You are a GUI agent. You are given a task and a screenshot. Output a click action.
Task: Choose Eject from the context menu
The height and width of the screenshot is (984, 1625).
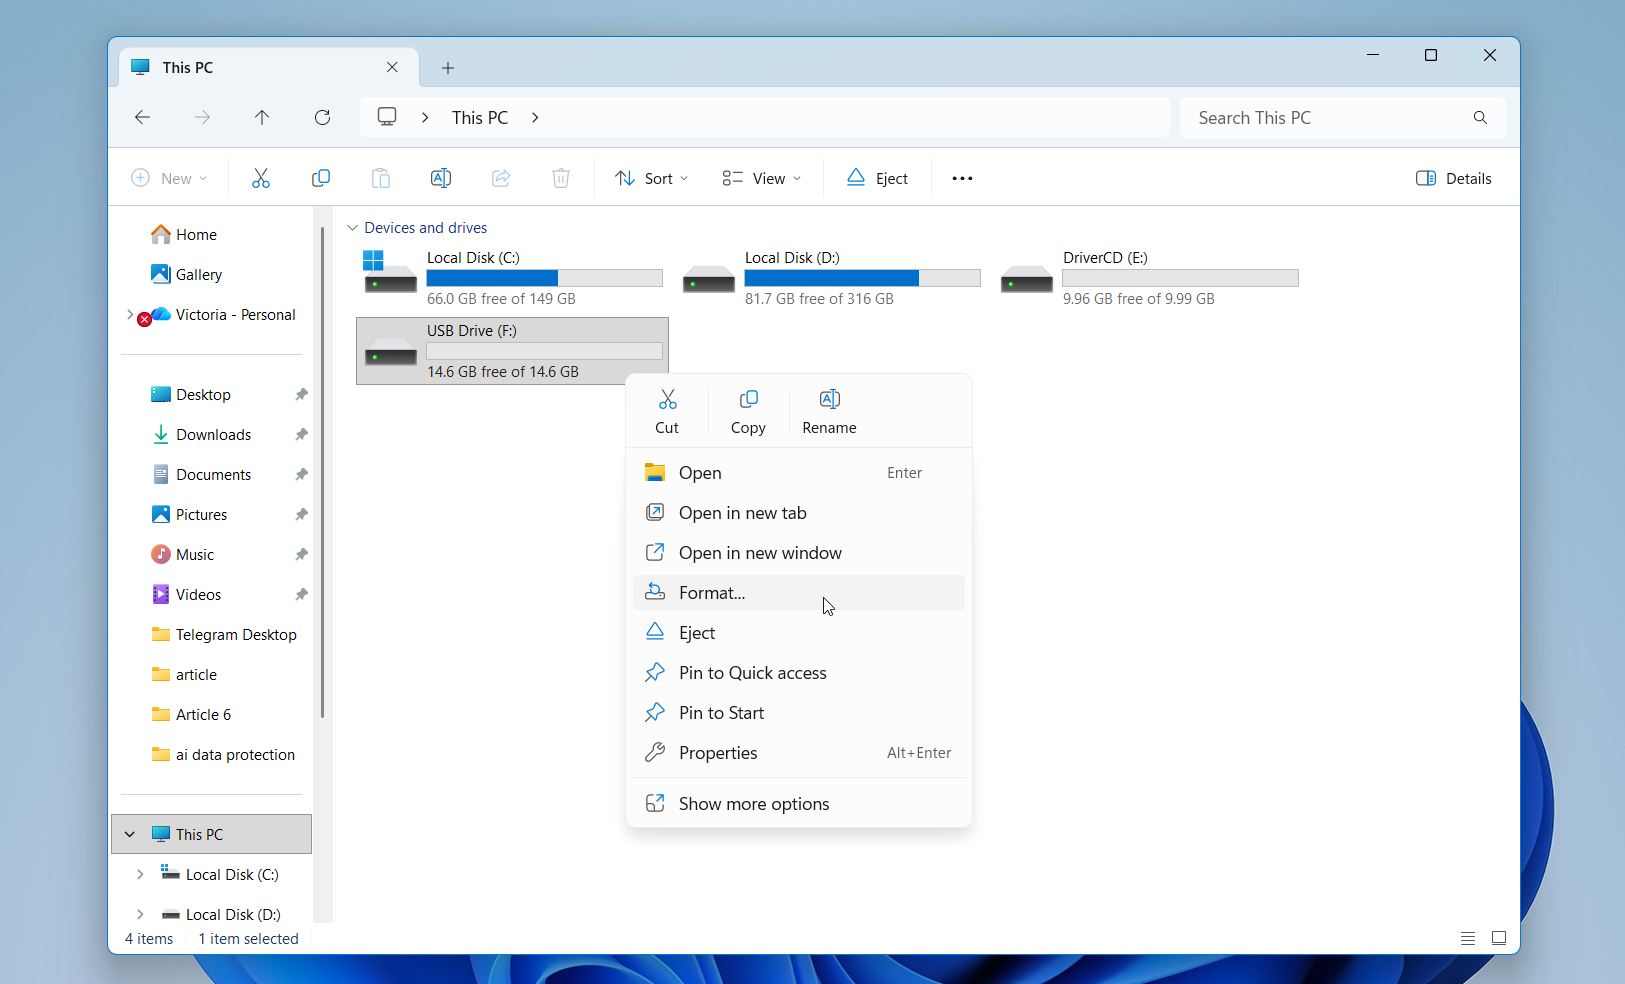click(x=799, y=633)
